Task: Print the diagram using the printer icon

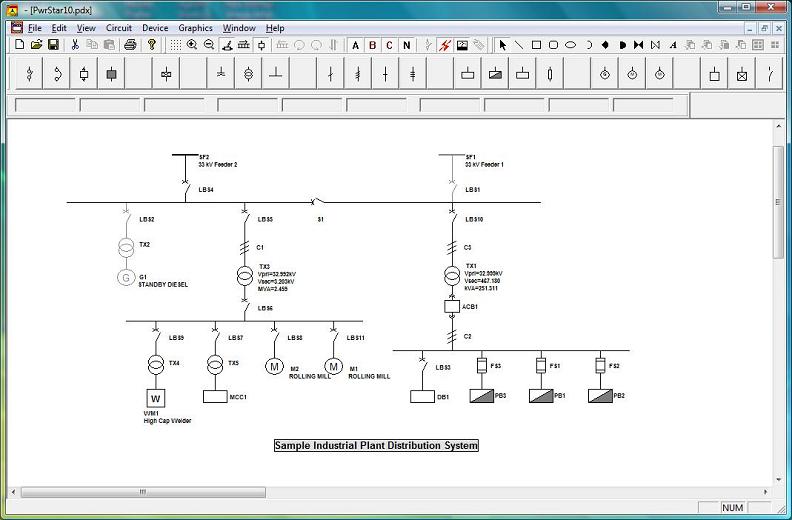Action: tap(130, 45)
